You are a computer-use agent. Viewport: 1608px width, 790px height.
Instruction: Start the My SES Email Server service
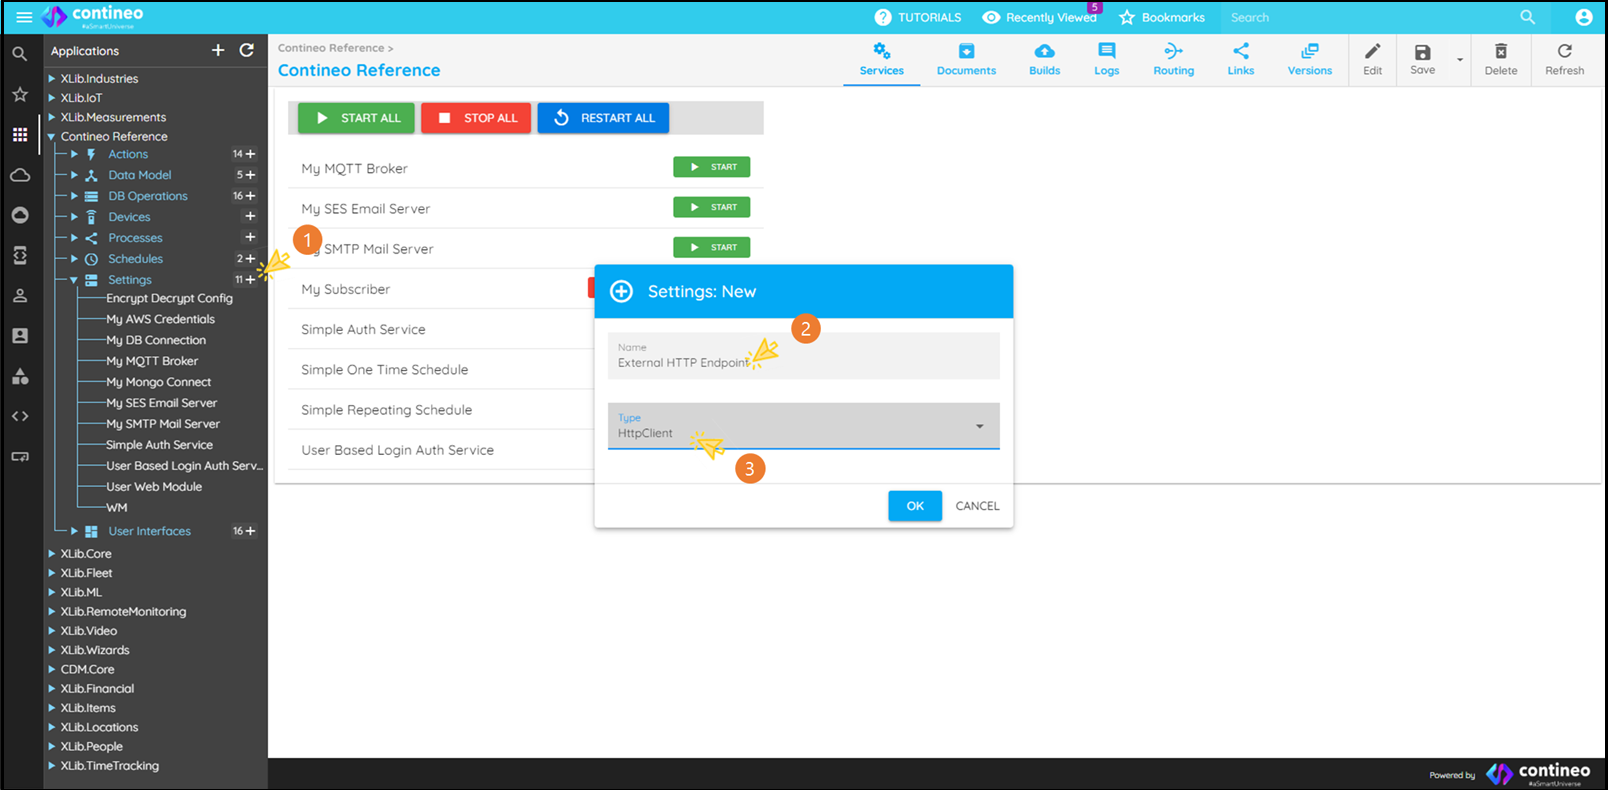[x=712, y=207]
